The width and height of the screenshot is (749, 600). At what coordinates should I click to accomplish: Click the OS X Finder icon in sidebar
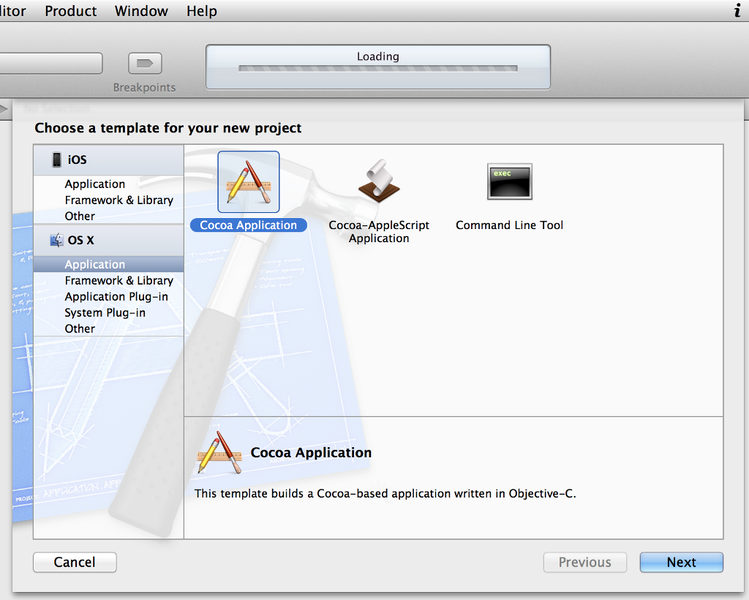tap(56, 240)
